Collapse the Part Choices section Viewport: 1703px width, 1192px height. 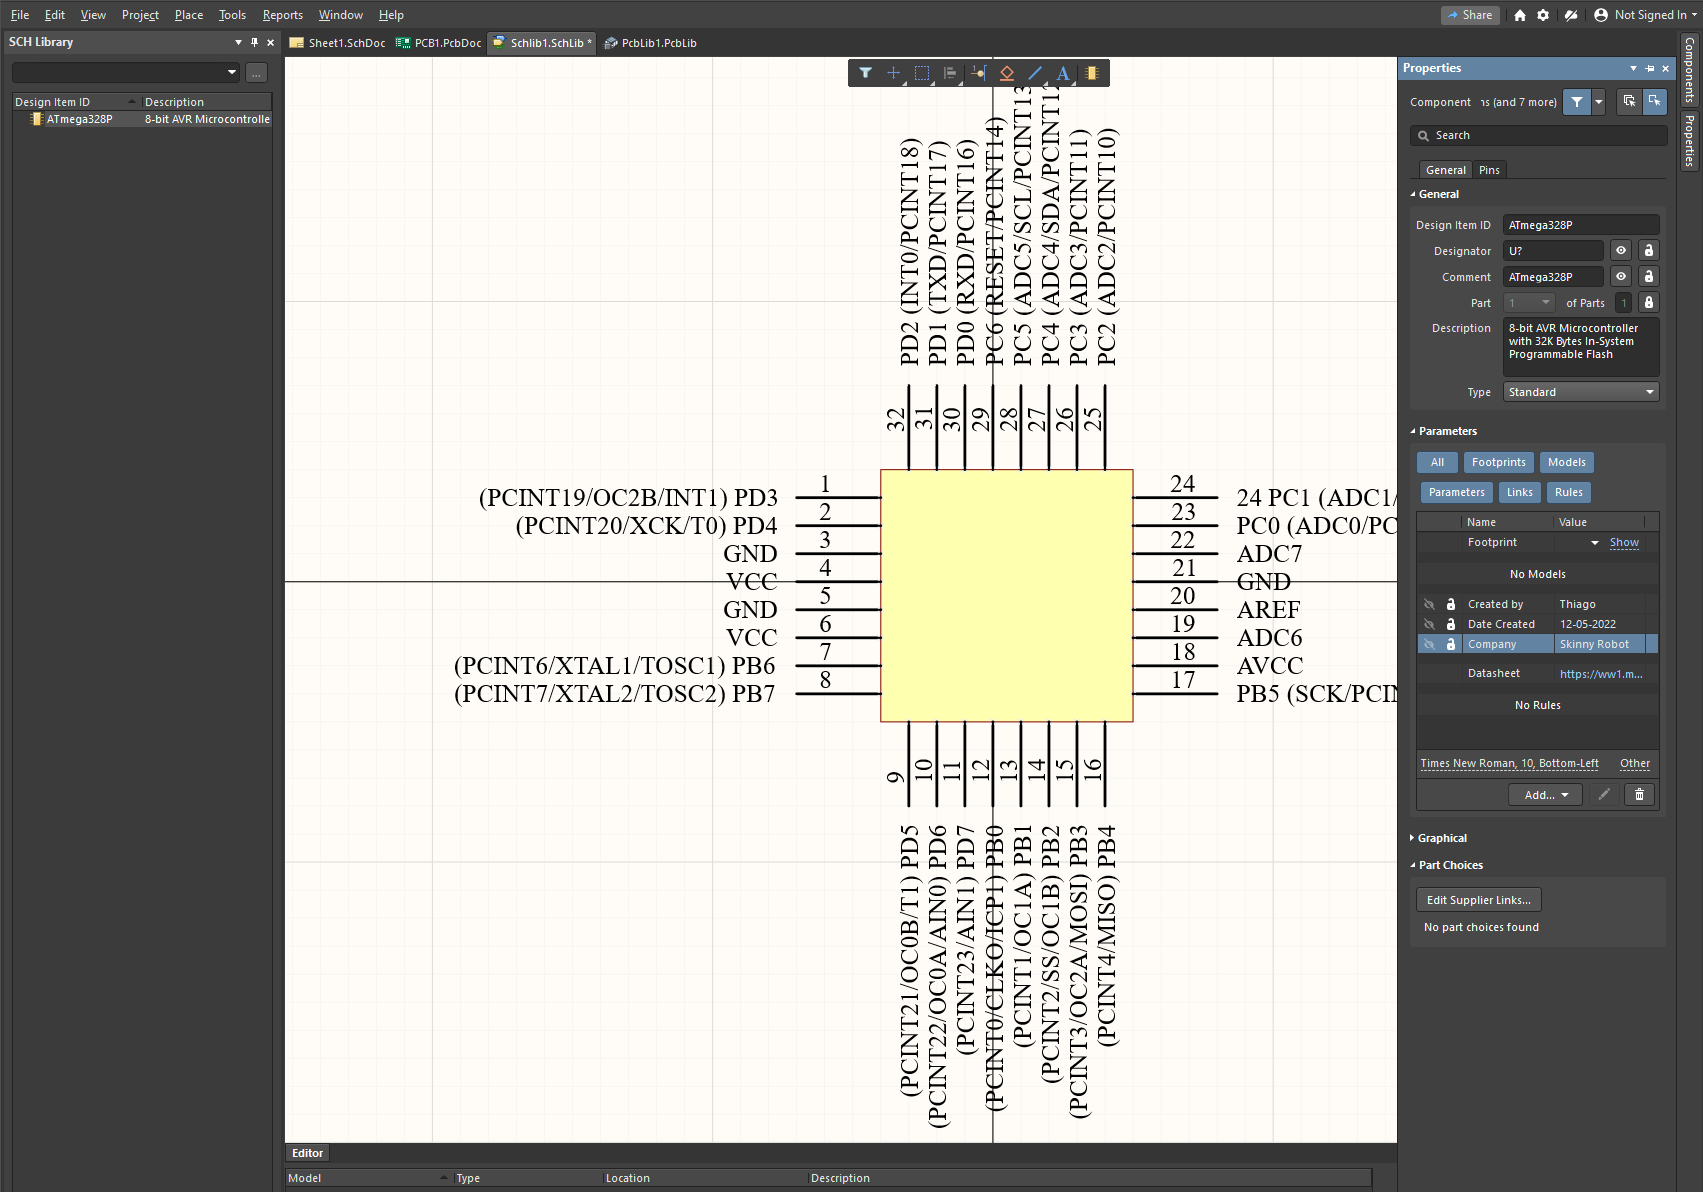pyautogui.click(x=1413, y=866)
